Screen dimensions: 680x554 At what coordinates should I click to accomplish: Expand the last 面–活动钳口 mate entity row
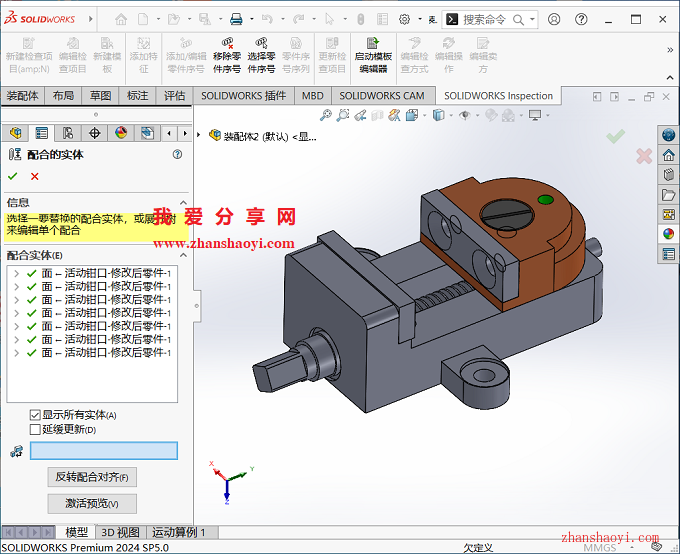tap(16, 353)
